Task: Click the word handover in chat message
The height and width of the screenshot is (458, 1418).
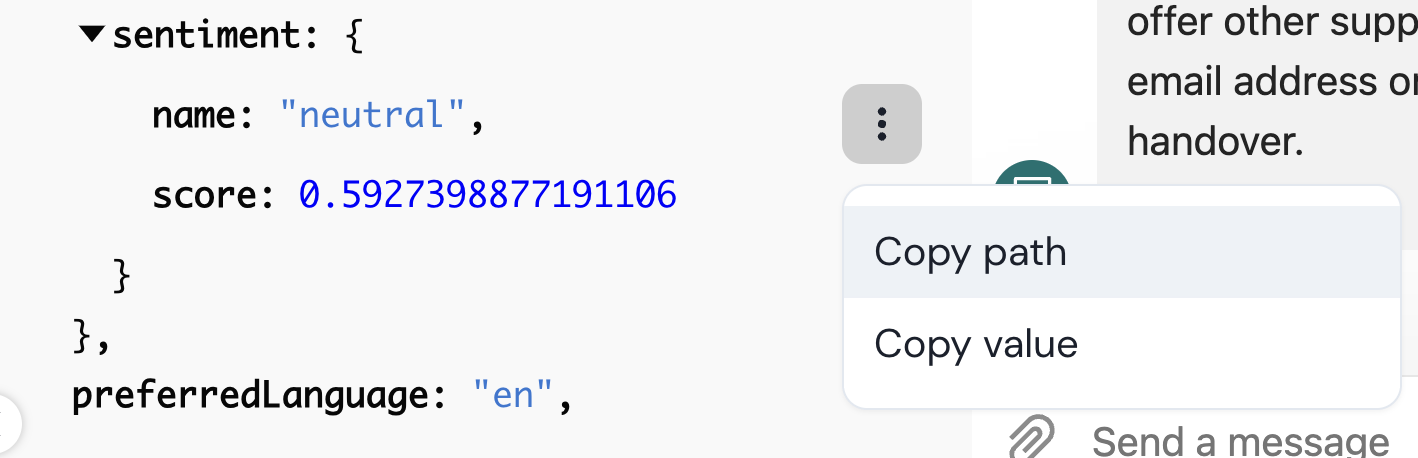Action: (1215, 142)
